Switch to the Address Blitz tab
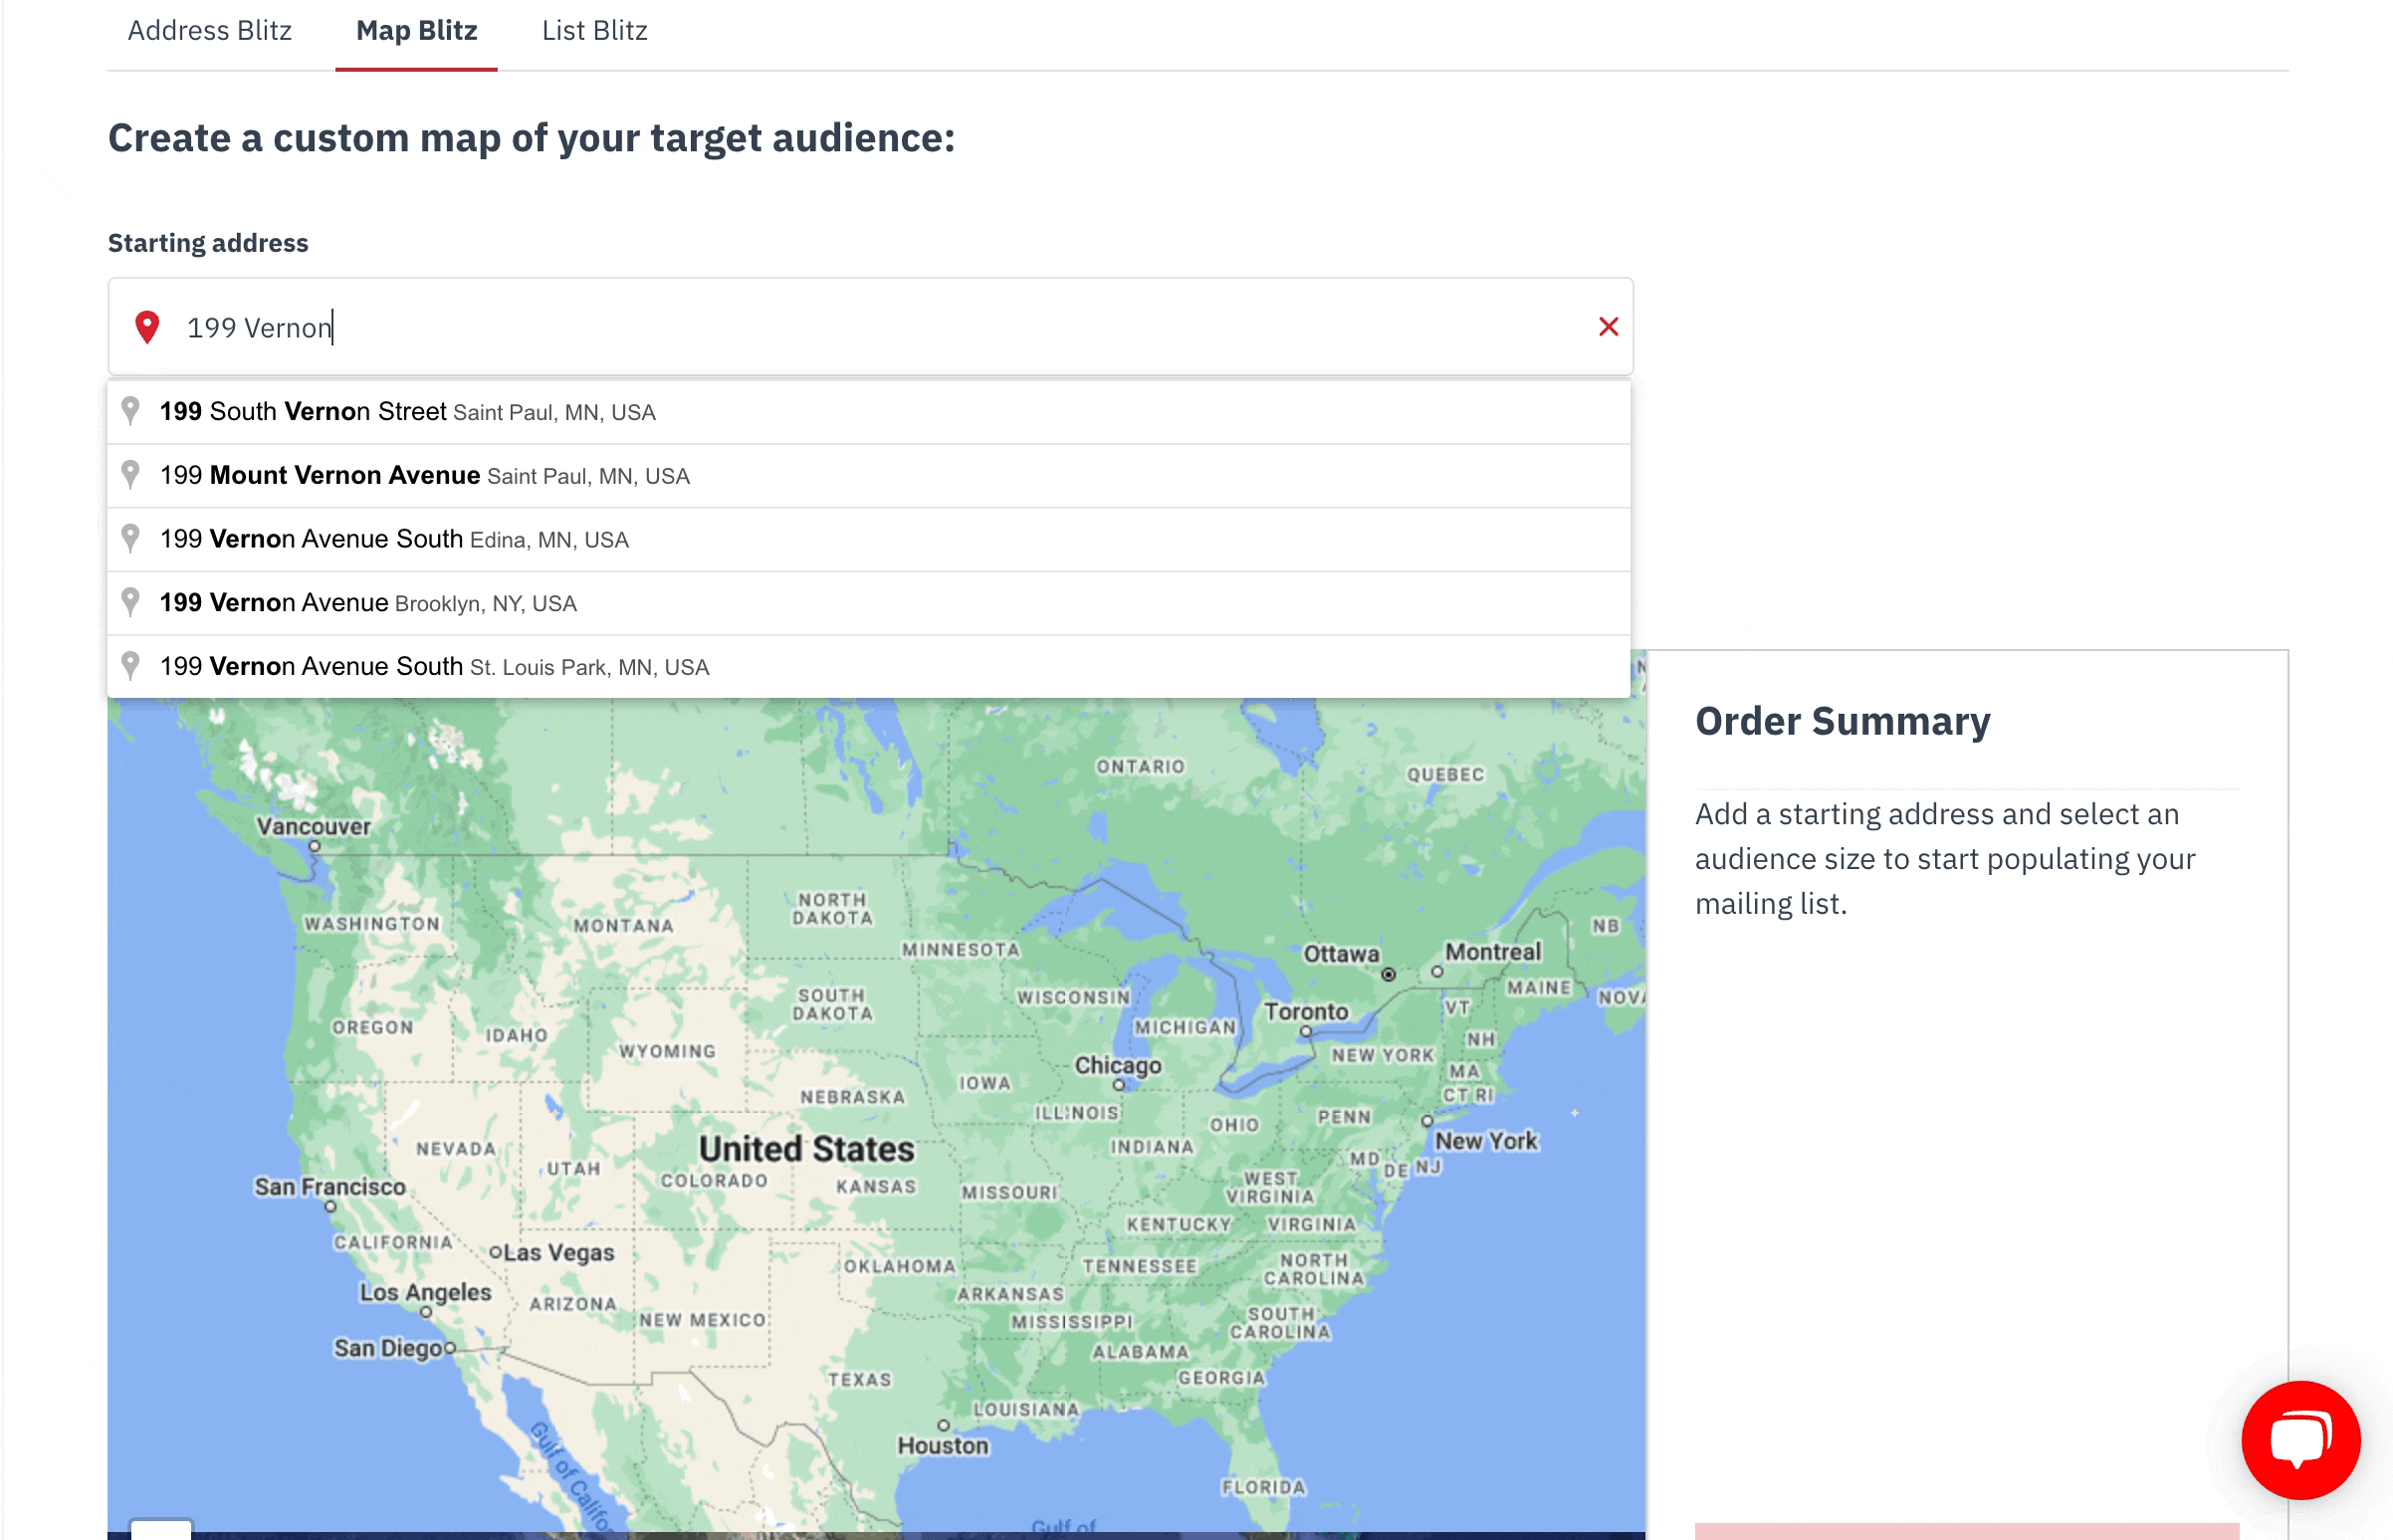This screenshot has width=2393, height=1540. [x=209, y=31]
